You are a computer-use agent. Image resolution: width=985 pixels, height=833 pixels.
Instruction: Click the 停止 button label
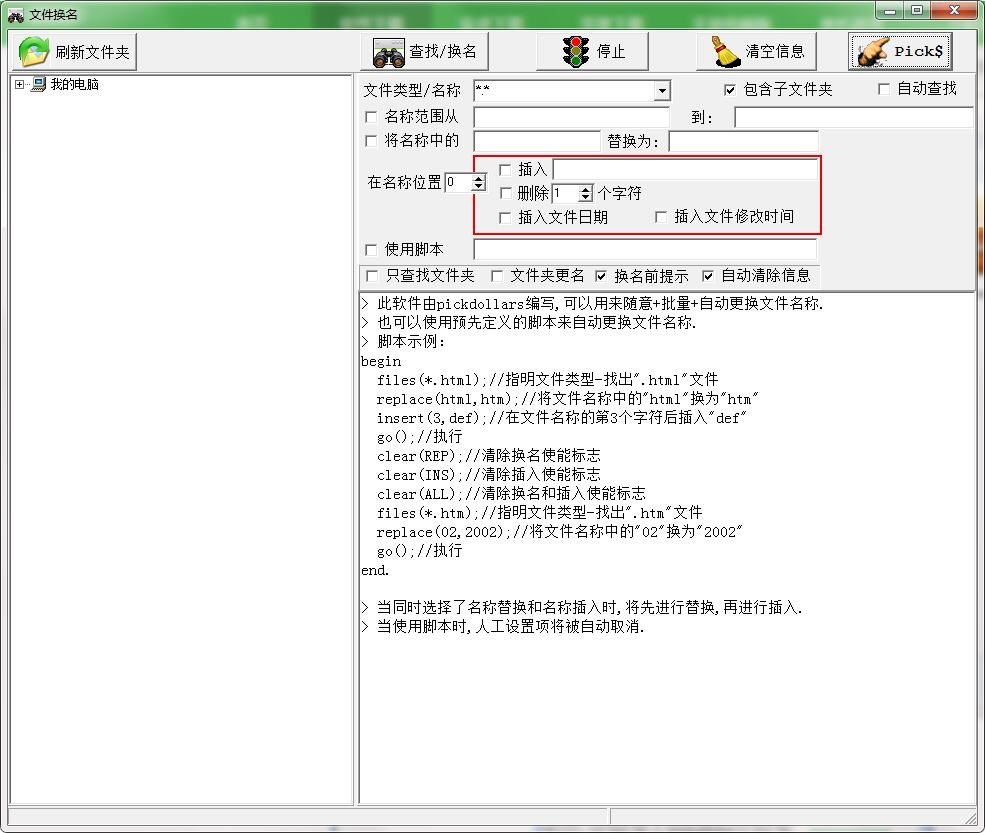coord(611,52)
